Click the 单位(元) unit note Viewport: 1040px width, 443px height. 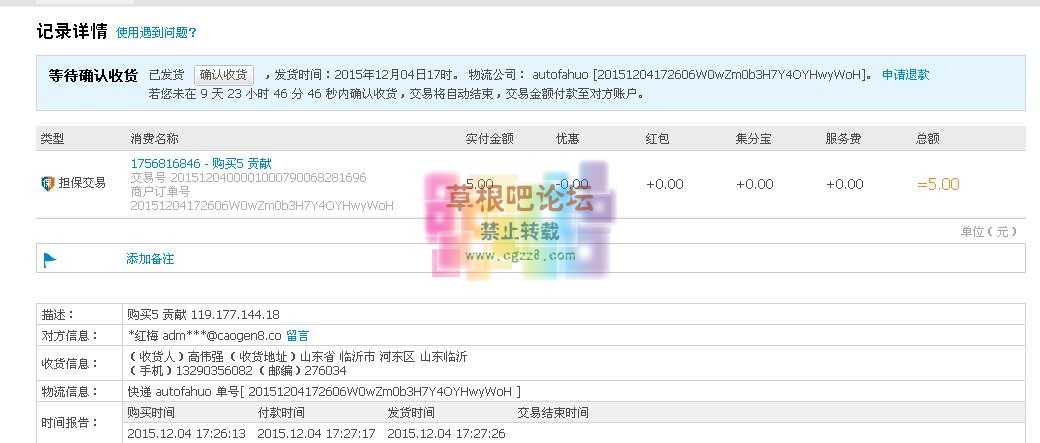point(988,231)
